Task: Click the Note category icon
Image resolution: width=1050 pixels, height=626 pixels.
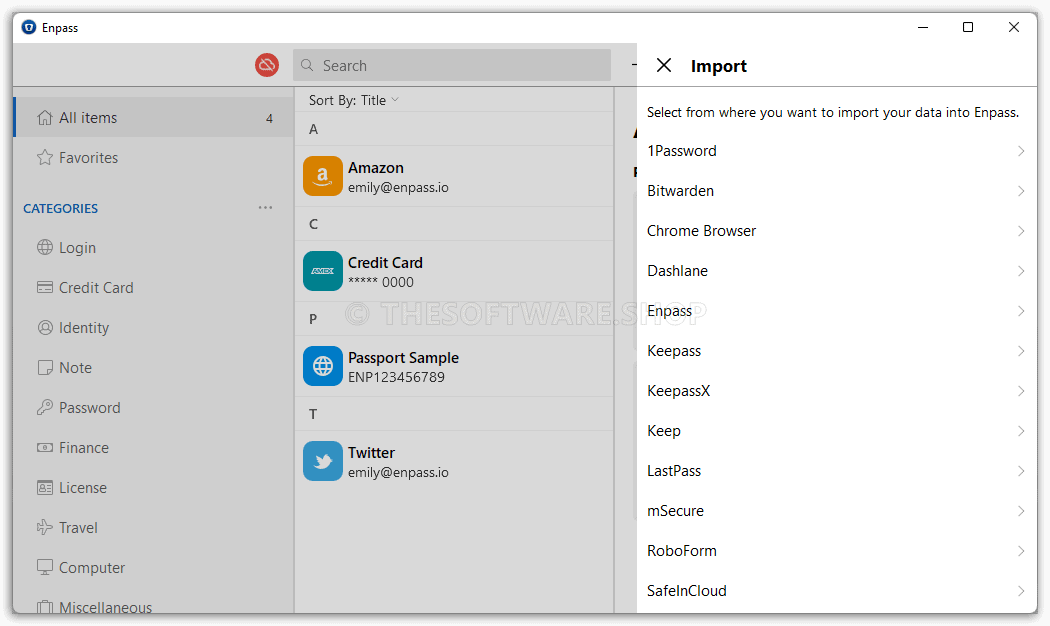Action: tap(45, 368)
